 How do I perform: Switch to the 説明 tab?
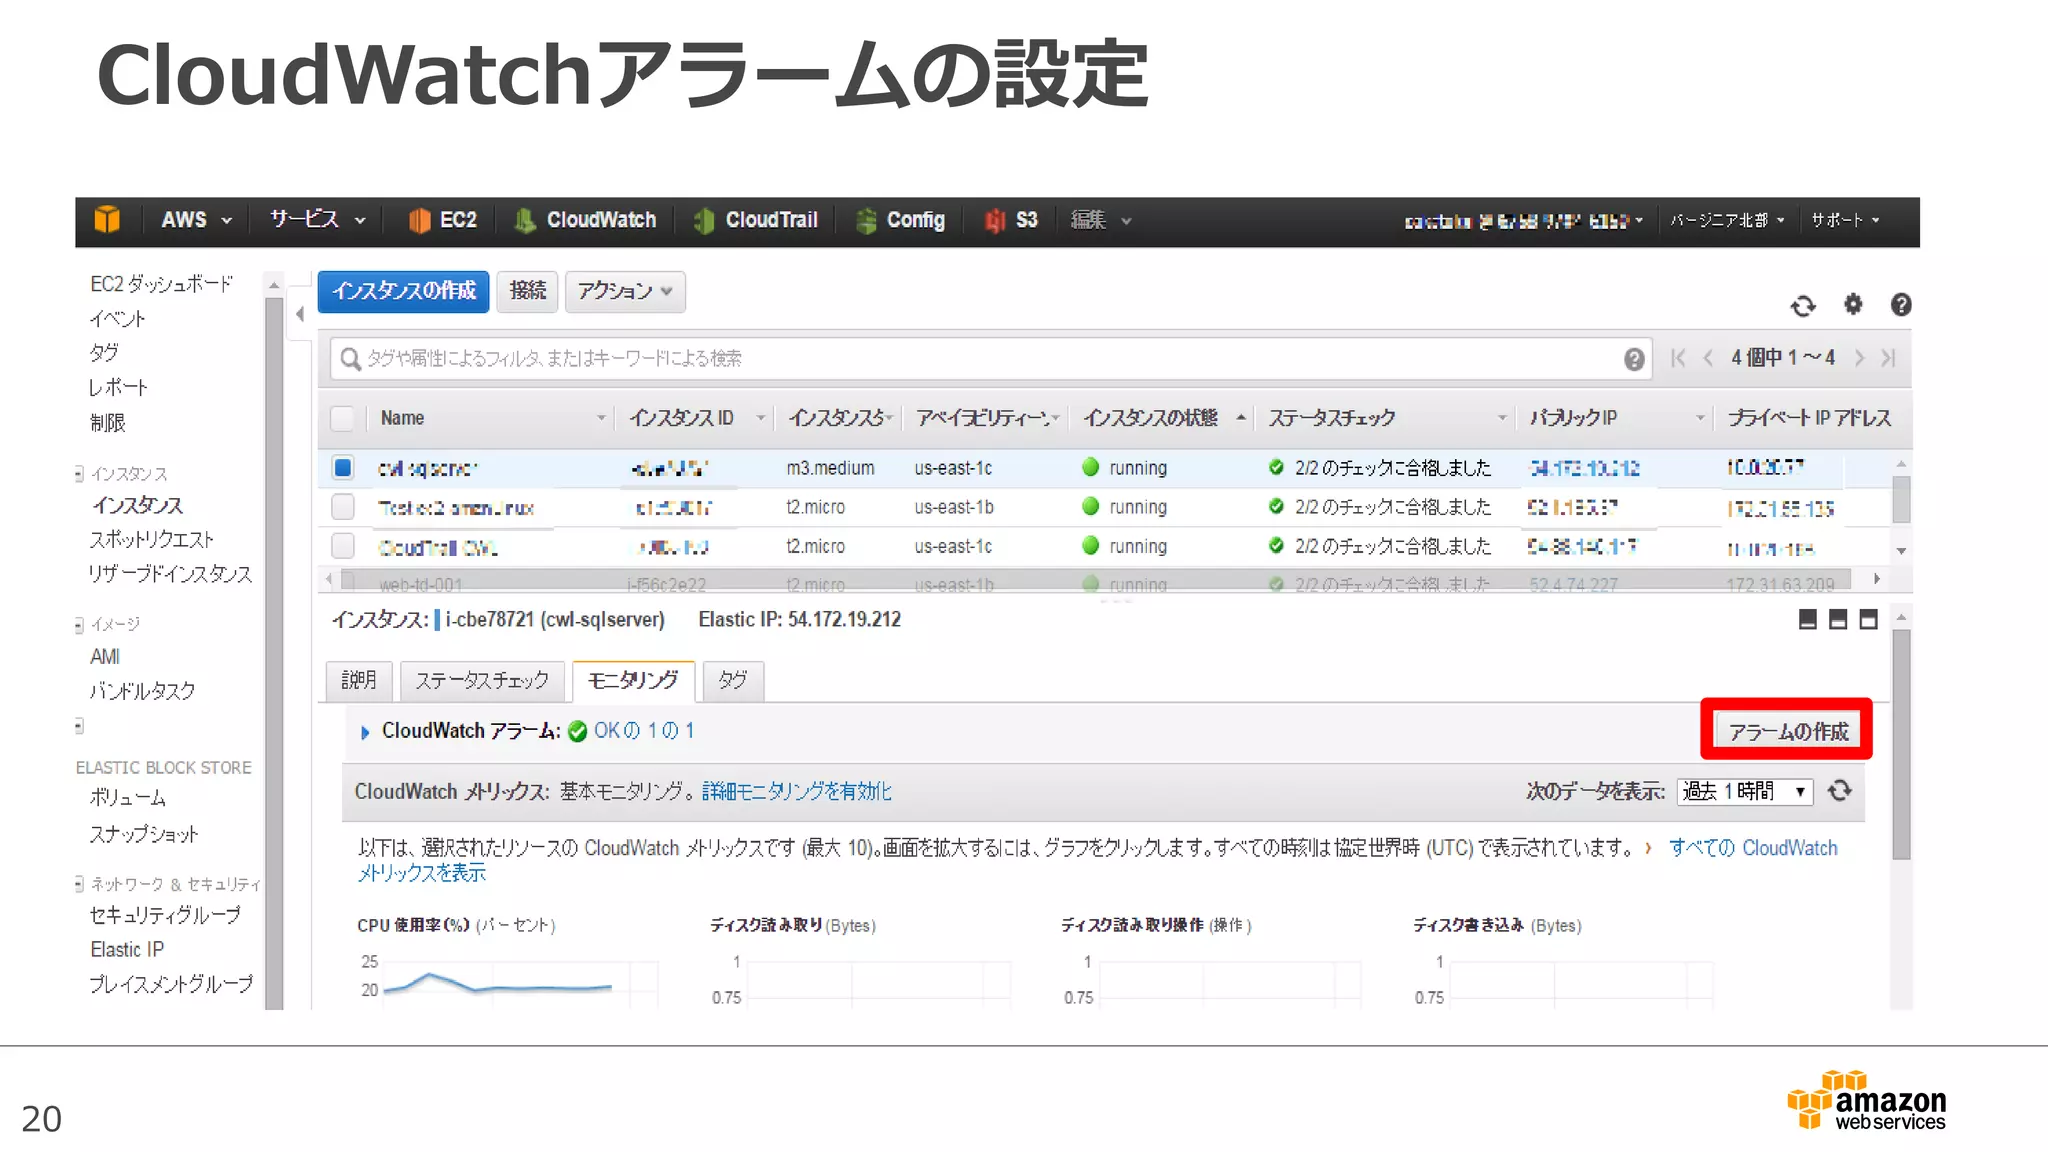(359, 681)
